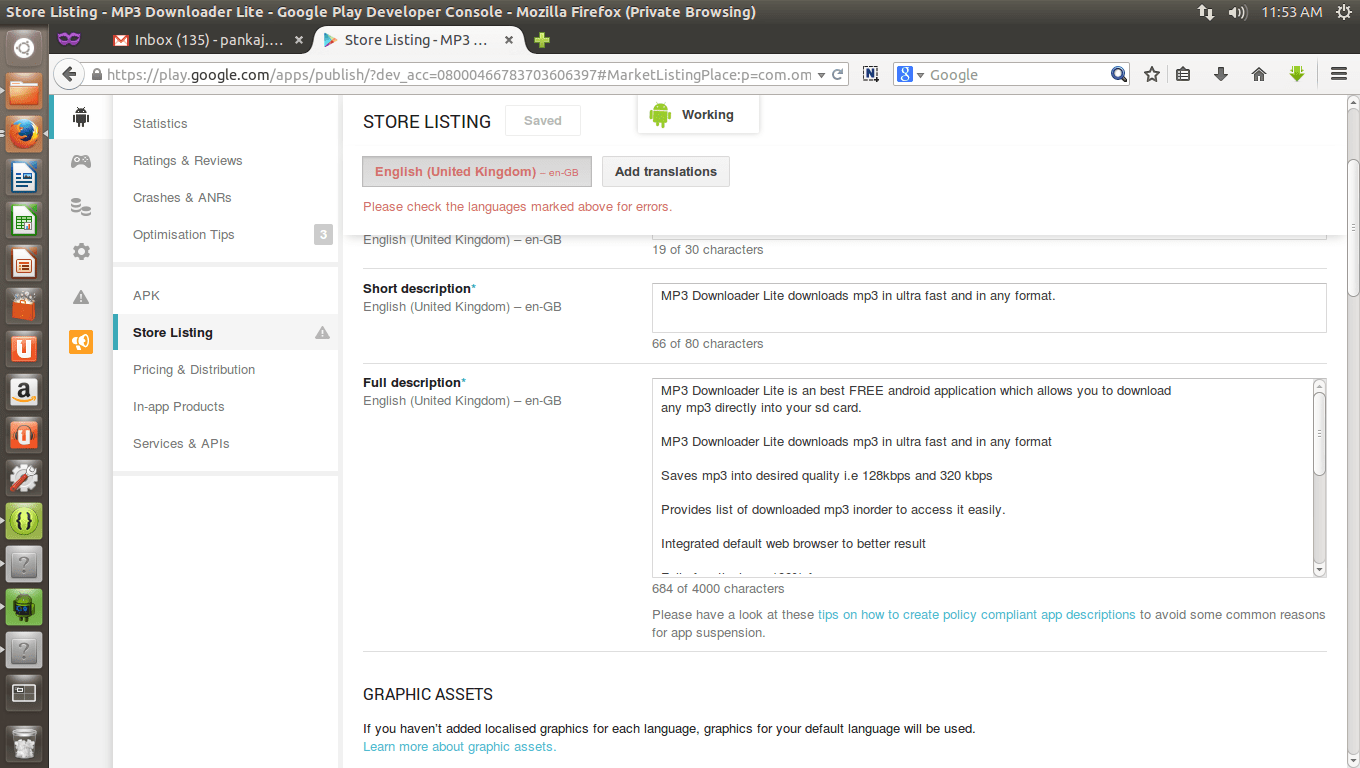Screen dimensions: 1360x768
Task: Open Learn more about graphic assets link
Action: point(460,747)
